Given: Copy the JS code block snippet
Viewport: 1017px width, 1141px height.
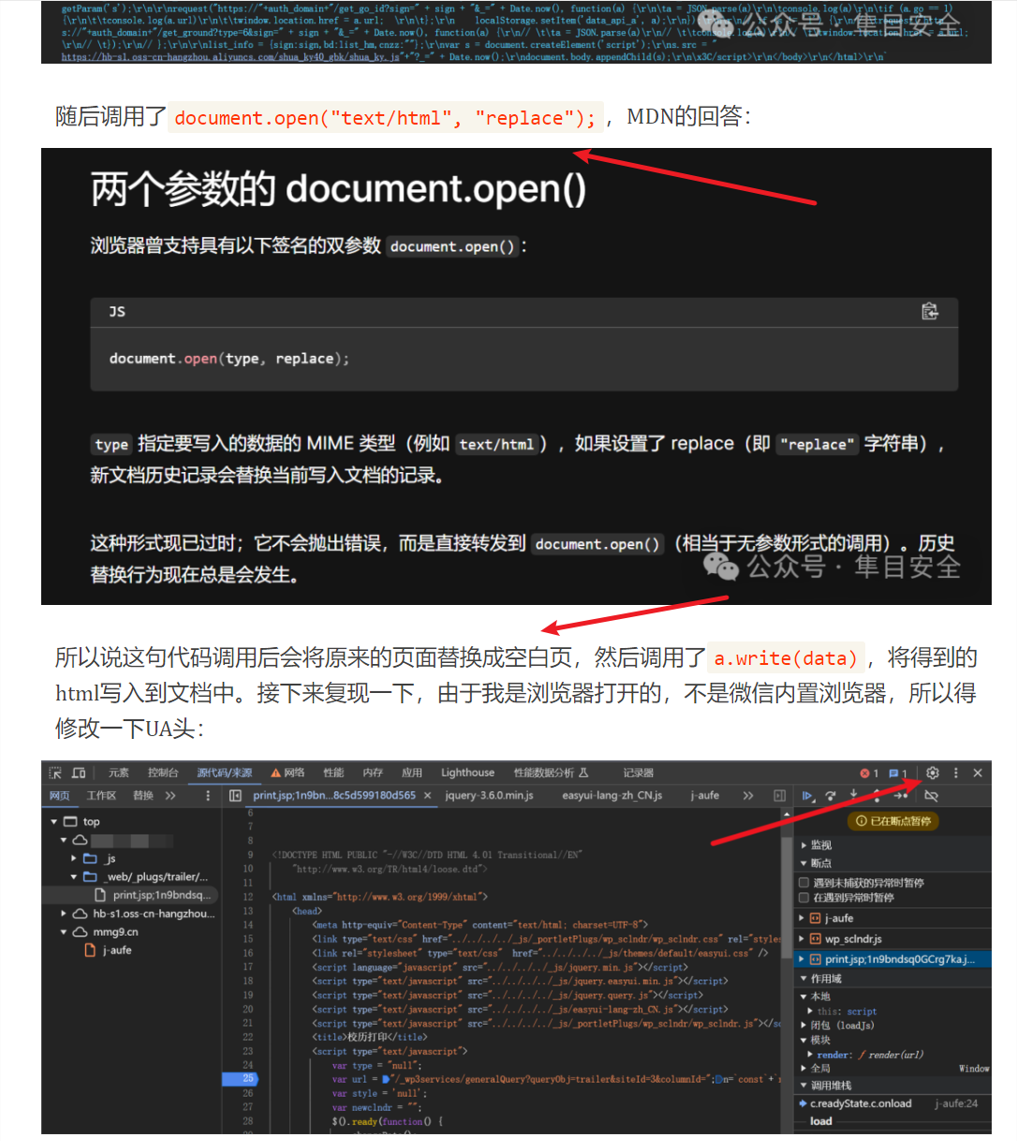Looking at the screenshot, I should coord(929,311).
